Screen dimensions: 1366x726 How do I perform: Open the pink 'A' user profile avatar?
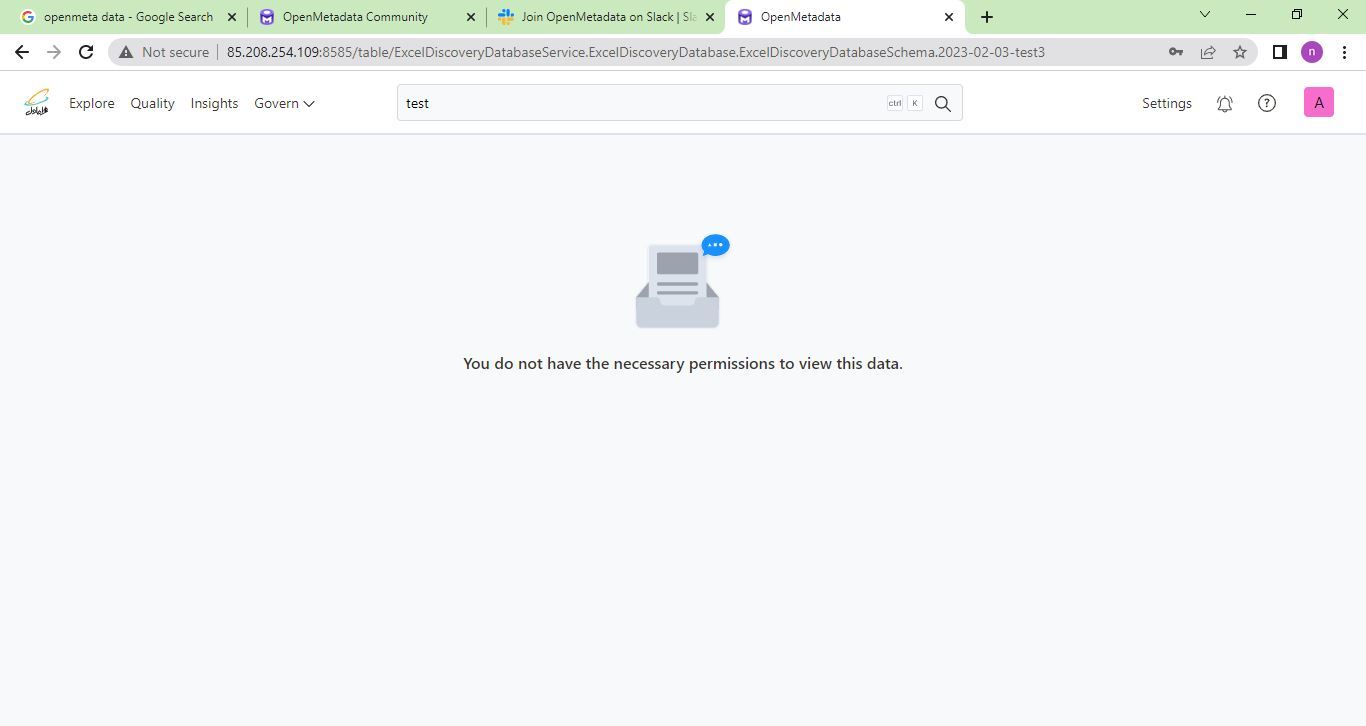1319,102
